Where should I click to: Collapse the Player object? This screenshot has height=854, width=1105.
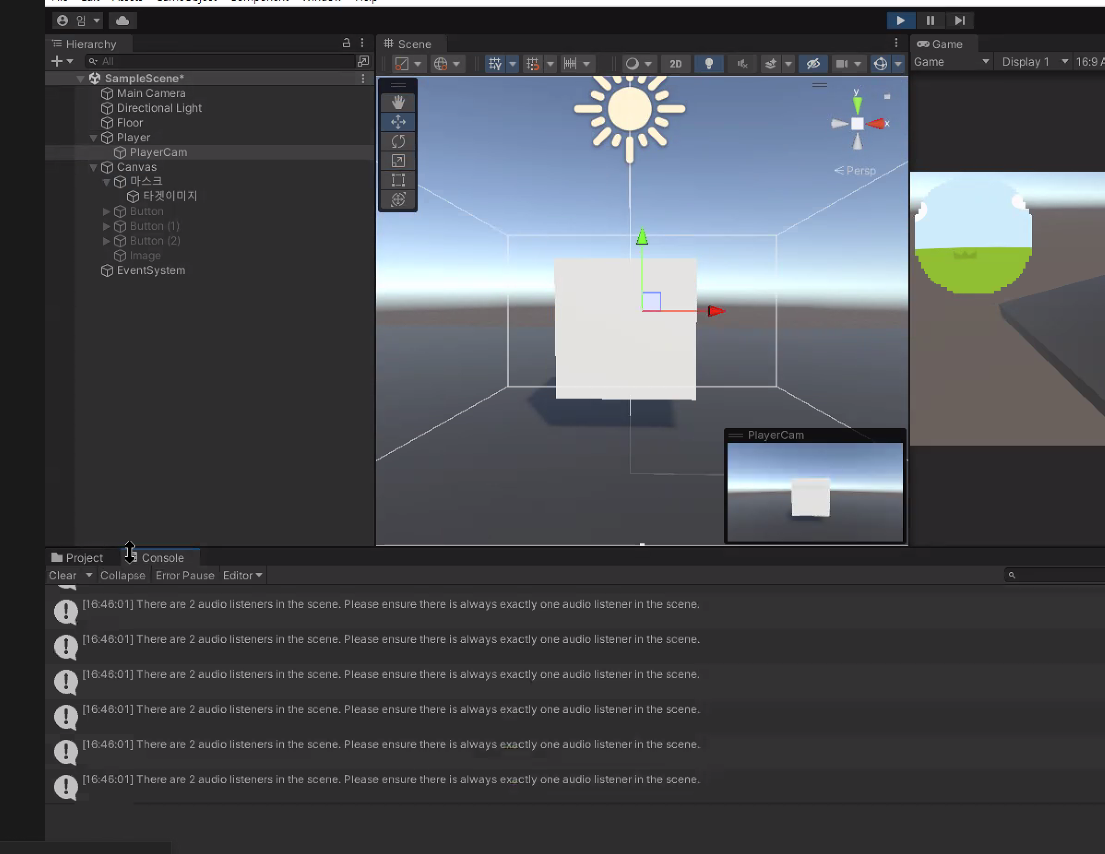[x=93, y=137]
